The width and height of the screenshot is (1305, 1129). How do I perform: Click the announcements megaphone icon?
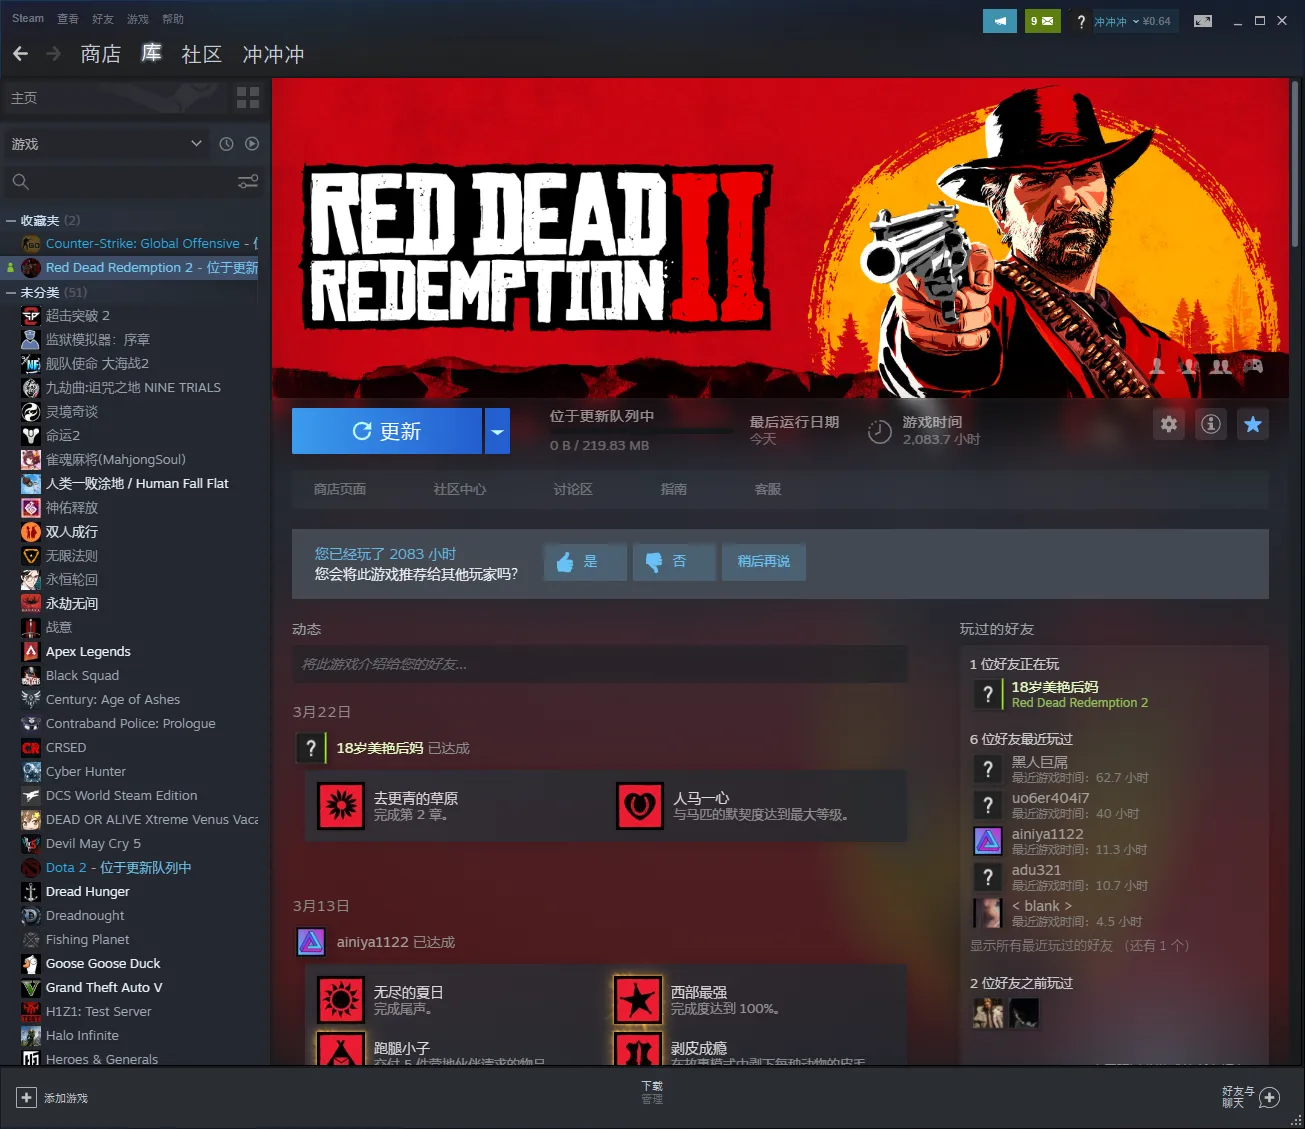tap(999, 21)
